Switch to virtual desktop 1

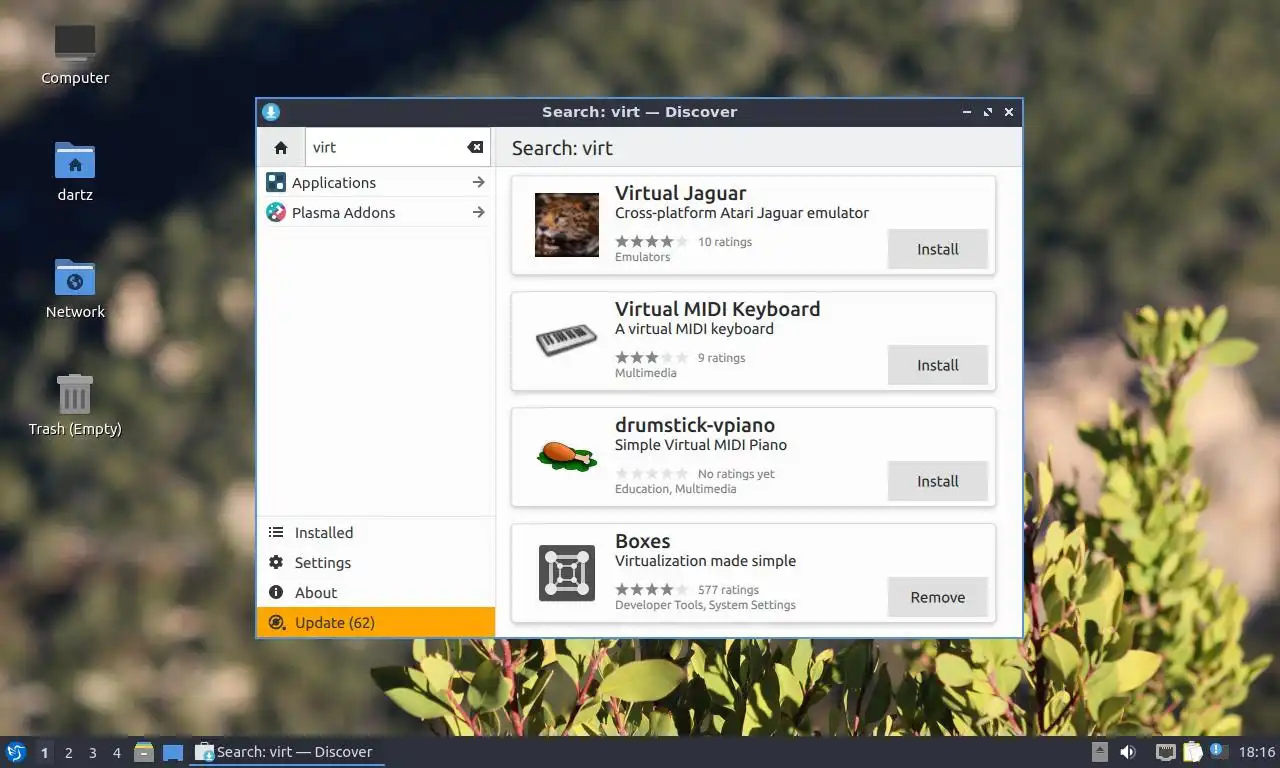44,753
